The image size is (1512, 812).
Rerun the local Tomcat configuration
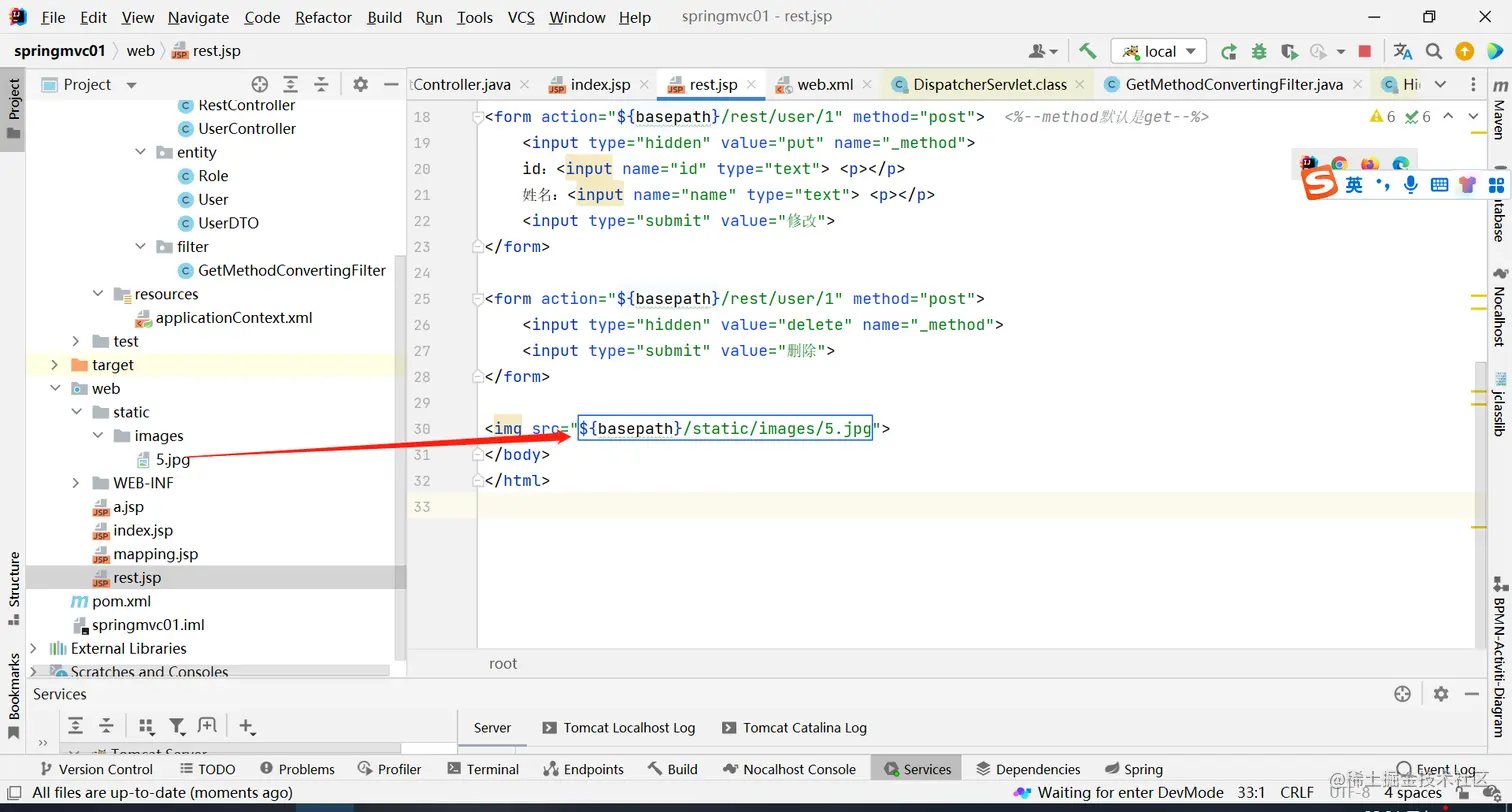point(1229,51)
